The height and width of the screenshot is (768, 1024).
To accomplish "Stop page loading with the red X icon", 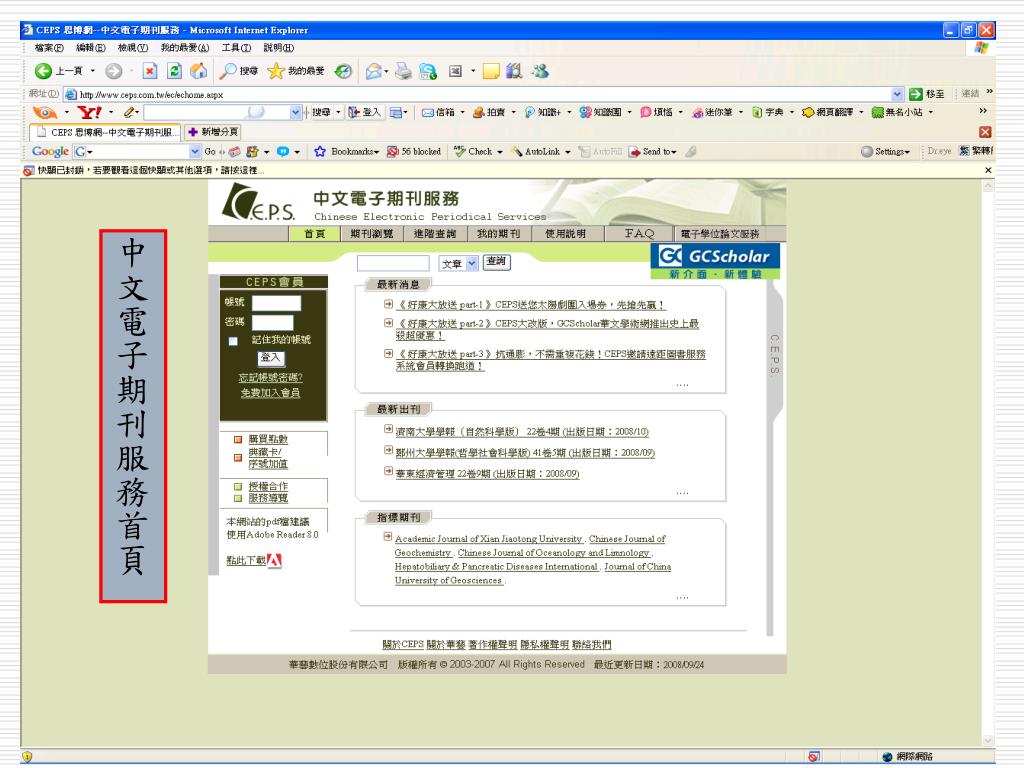I will [150, 71].
